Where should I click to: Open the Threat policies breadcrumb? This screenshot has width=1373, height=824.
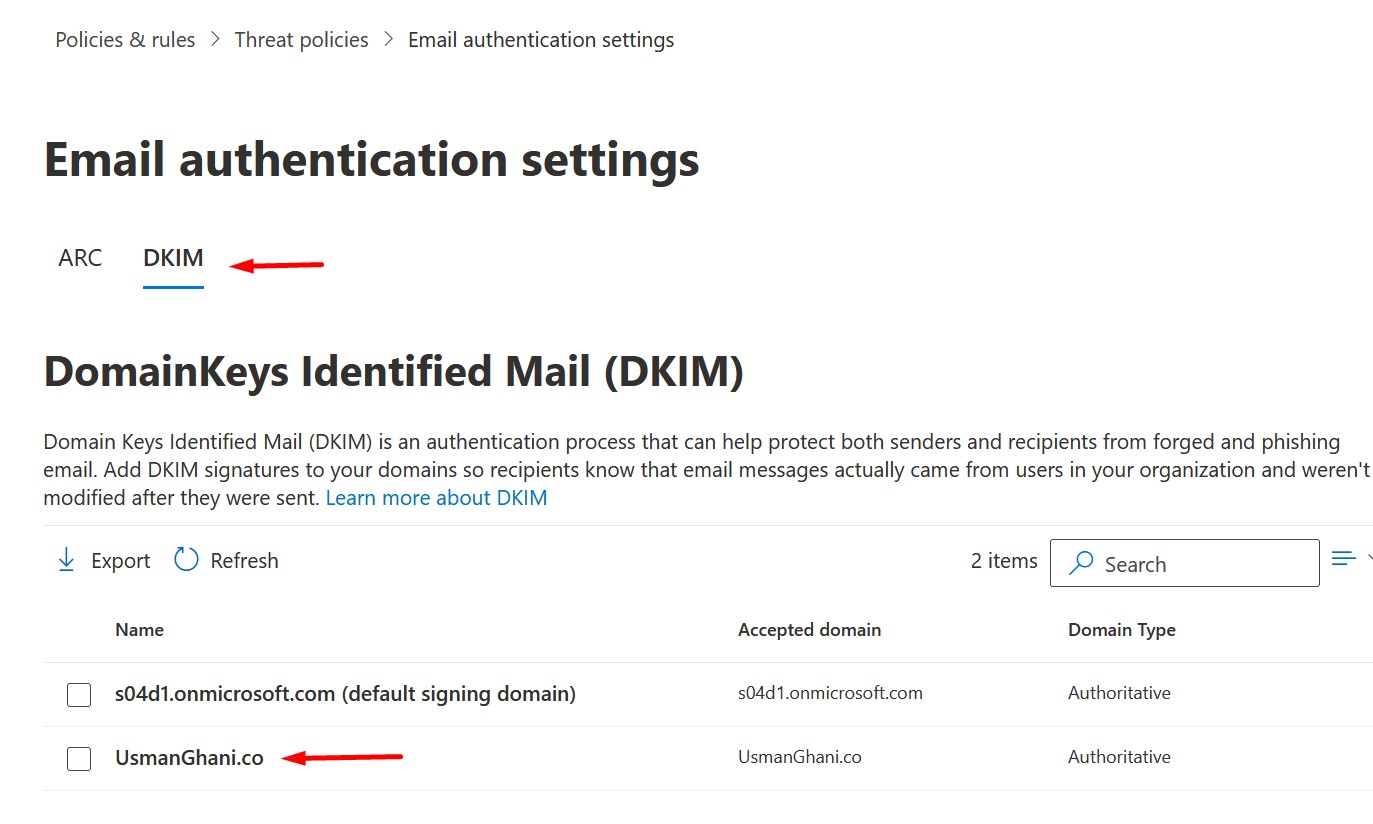pyautogui.click(x=301, y=39)
